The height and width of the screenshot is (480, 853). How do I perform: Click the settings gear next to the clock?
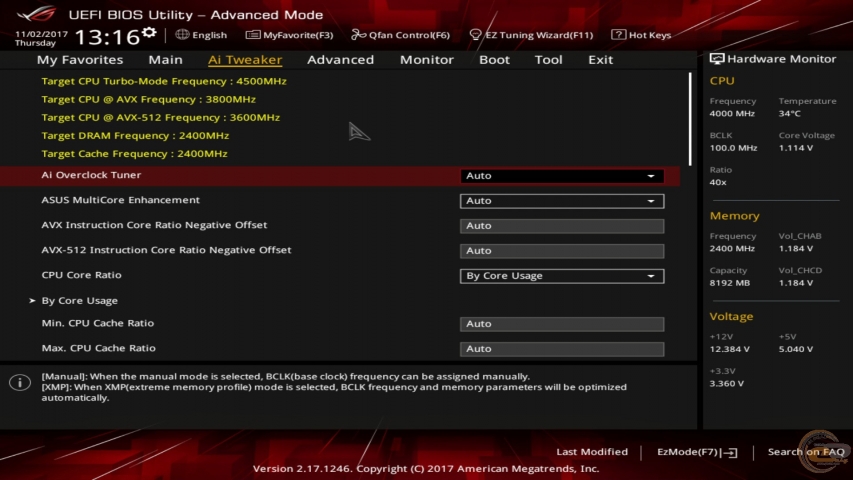click(149, 33)
